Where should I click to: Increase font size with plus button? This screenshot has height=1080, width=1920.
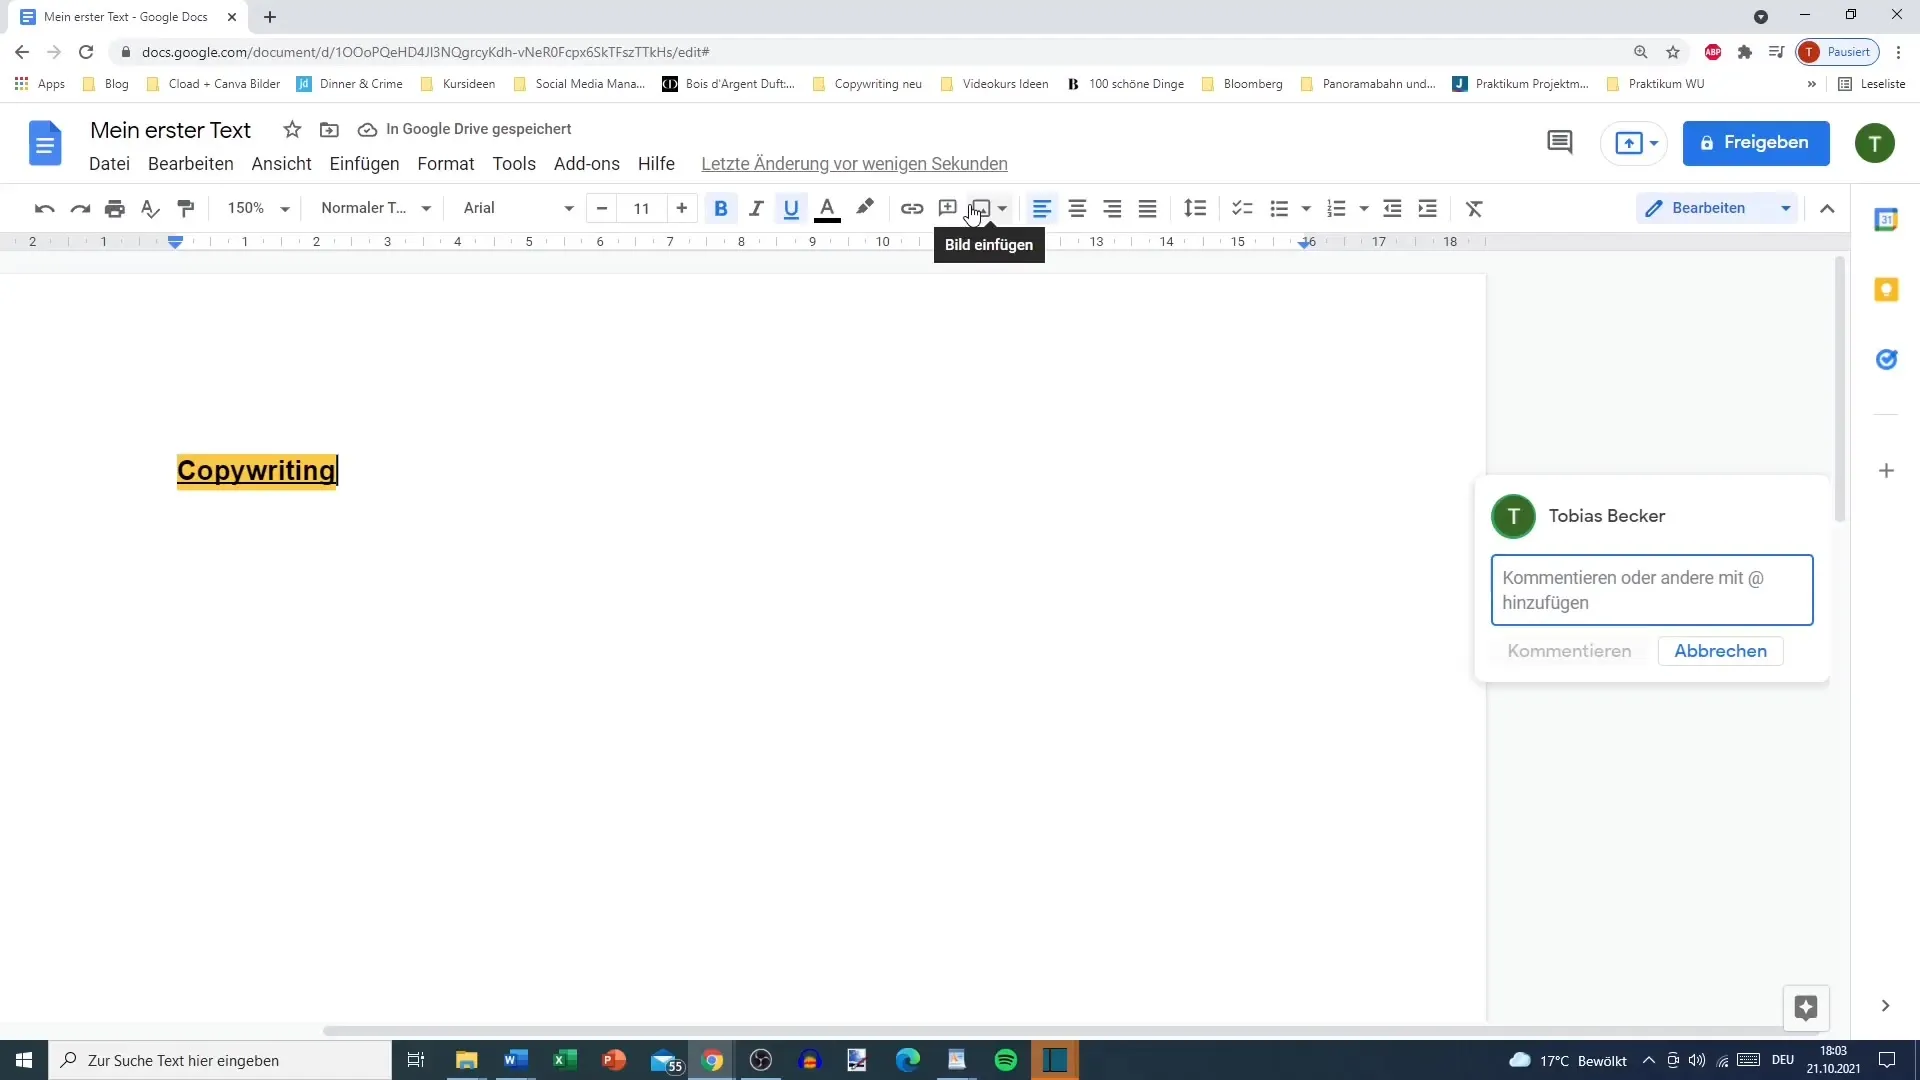[682, 208]
